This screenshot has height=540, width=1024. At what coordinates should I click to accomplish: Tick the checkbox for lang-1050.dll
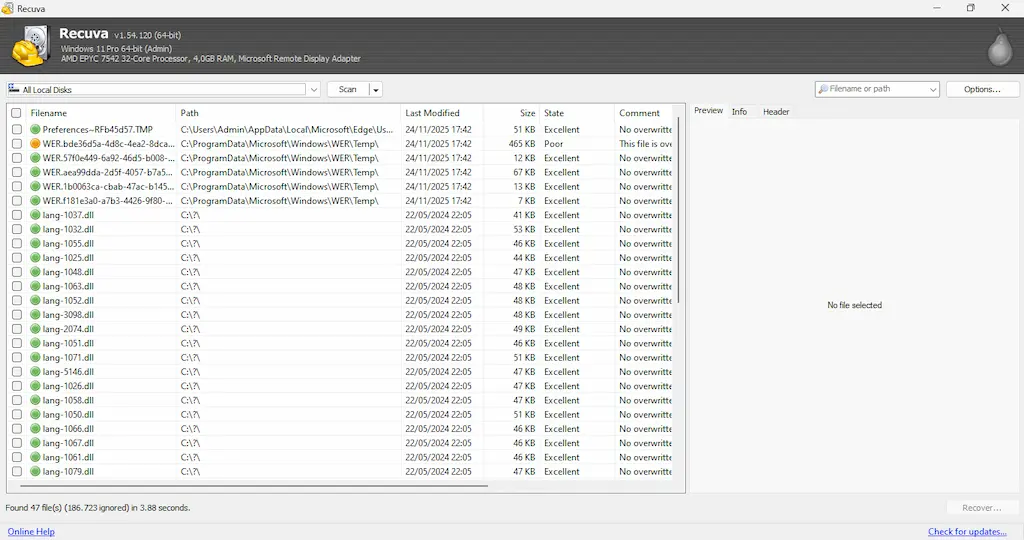(x=17, y=415)
